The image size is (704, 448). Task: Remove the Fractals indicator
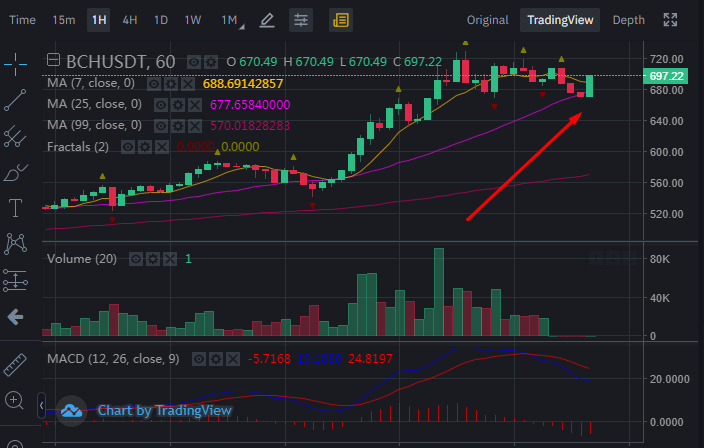162,147
